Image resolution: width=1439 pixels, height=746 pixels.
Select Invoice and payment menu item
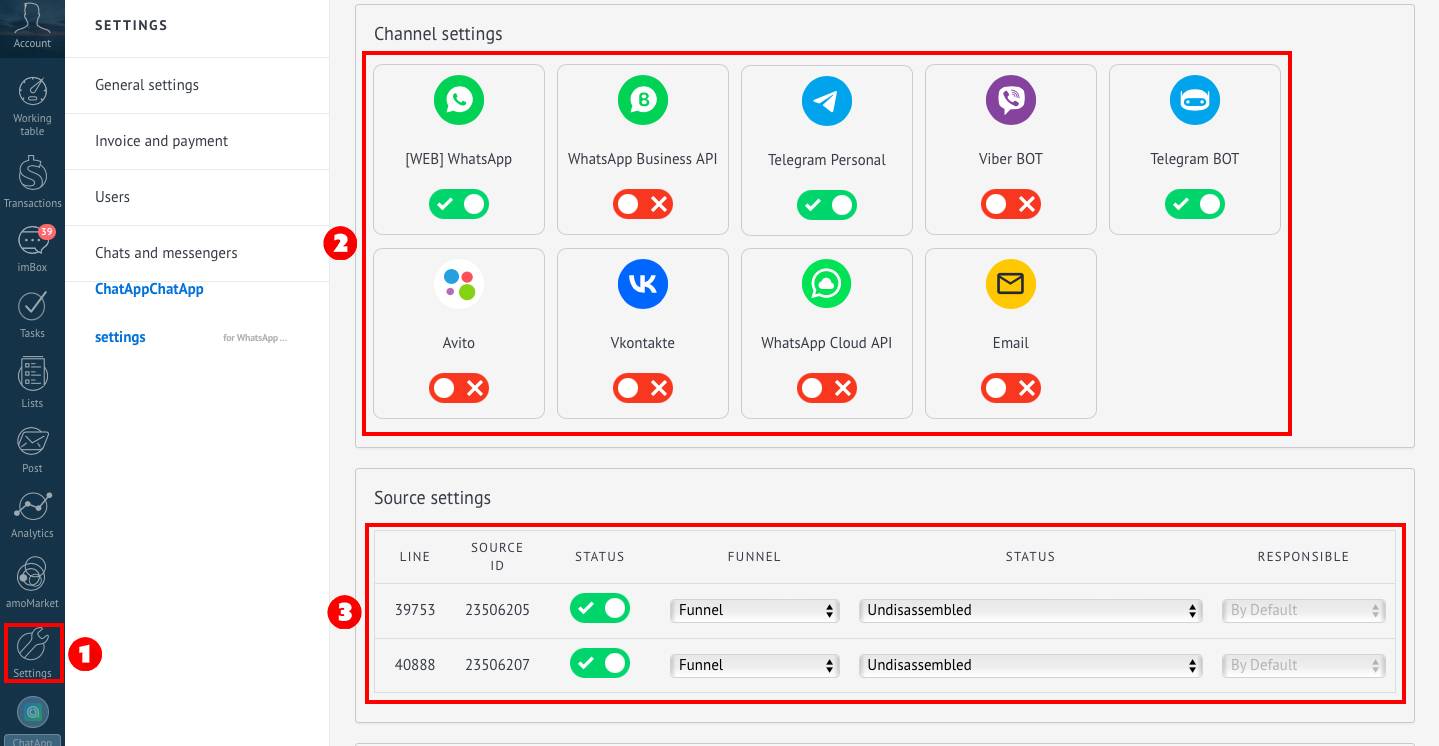[x=161, y=141]
